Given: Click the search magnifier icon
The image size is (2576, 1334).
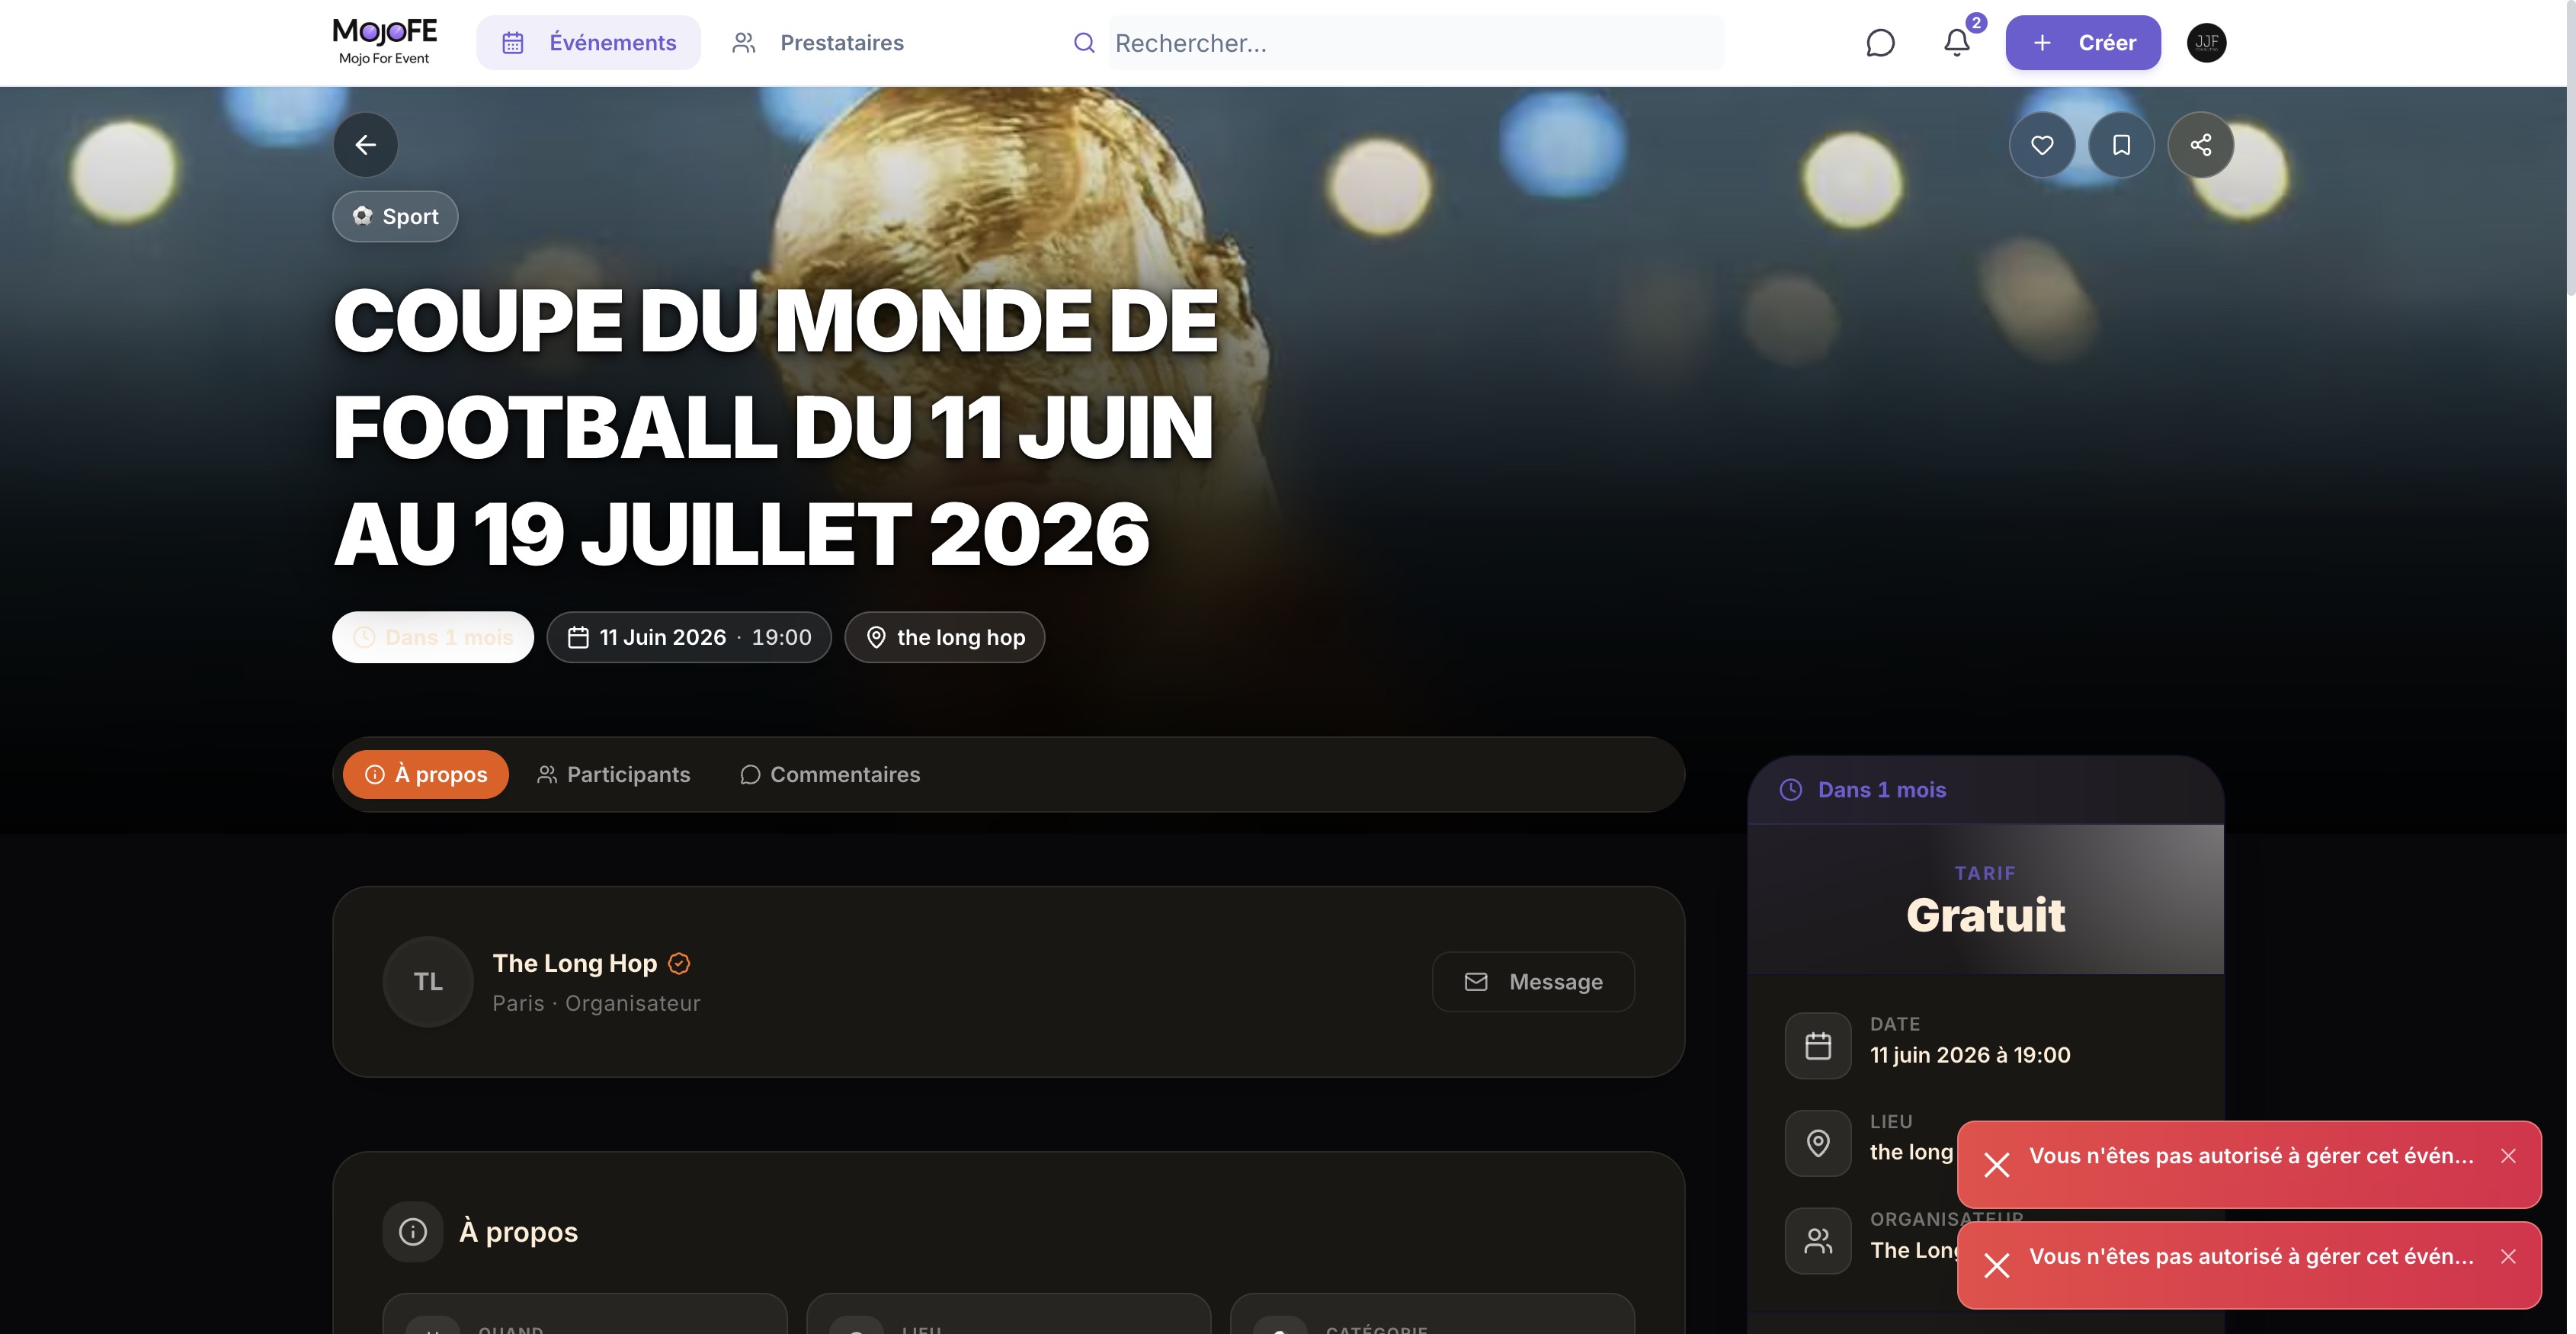Looking at the screenshot, I should click(x=1084, y=43).
